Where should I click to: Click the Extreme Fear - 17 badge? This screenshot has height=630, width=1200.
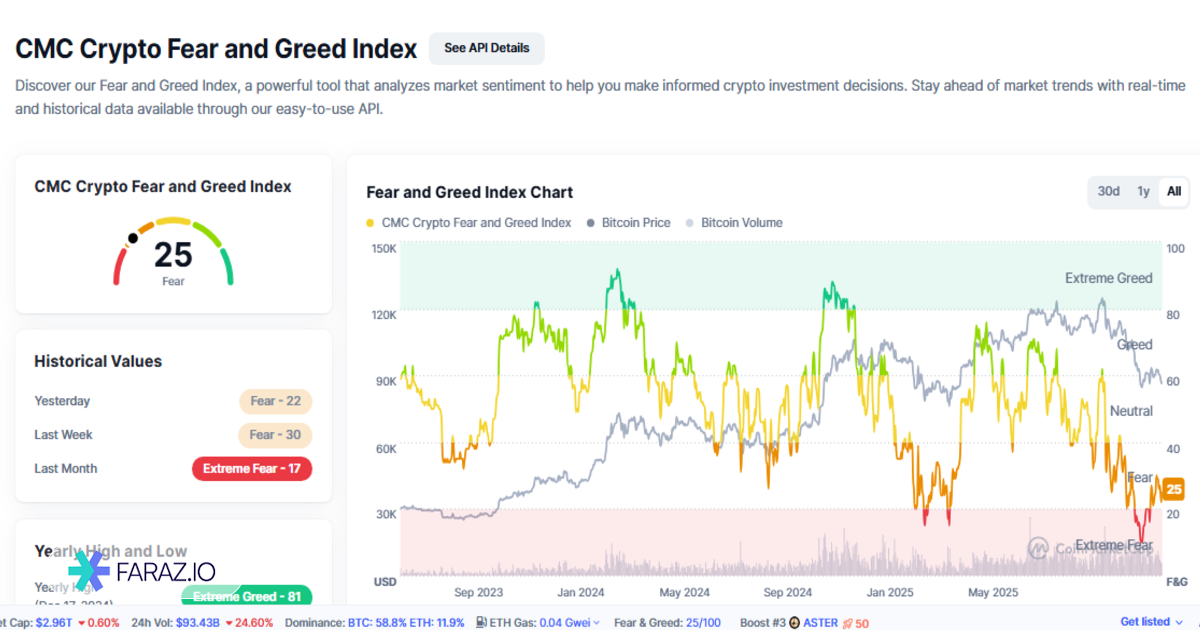tap(252, 468)
